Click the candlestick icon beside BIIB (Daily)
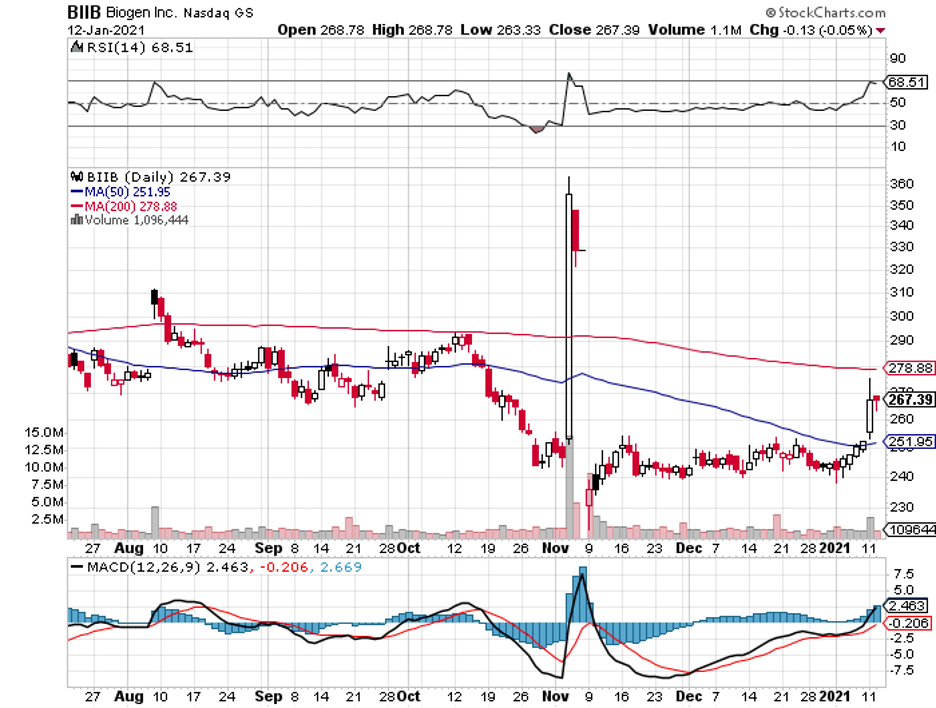The width and height of the screenshot is (936, 708). pyautogui.click(x=77, y=177)
